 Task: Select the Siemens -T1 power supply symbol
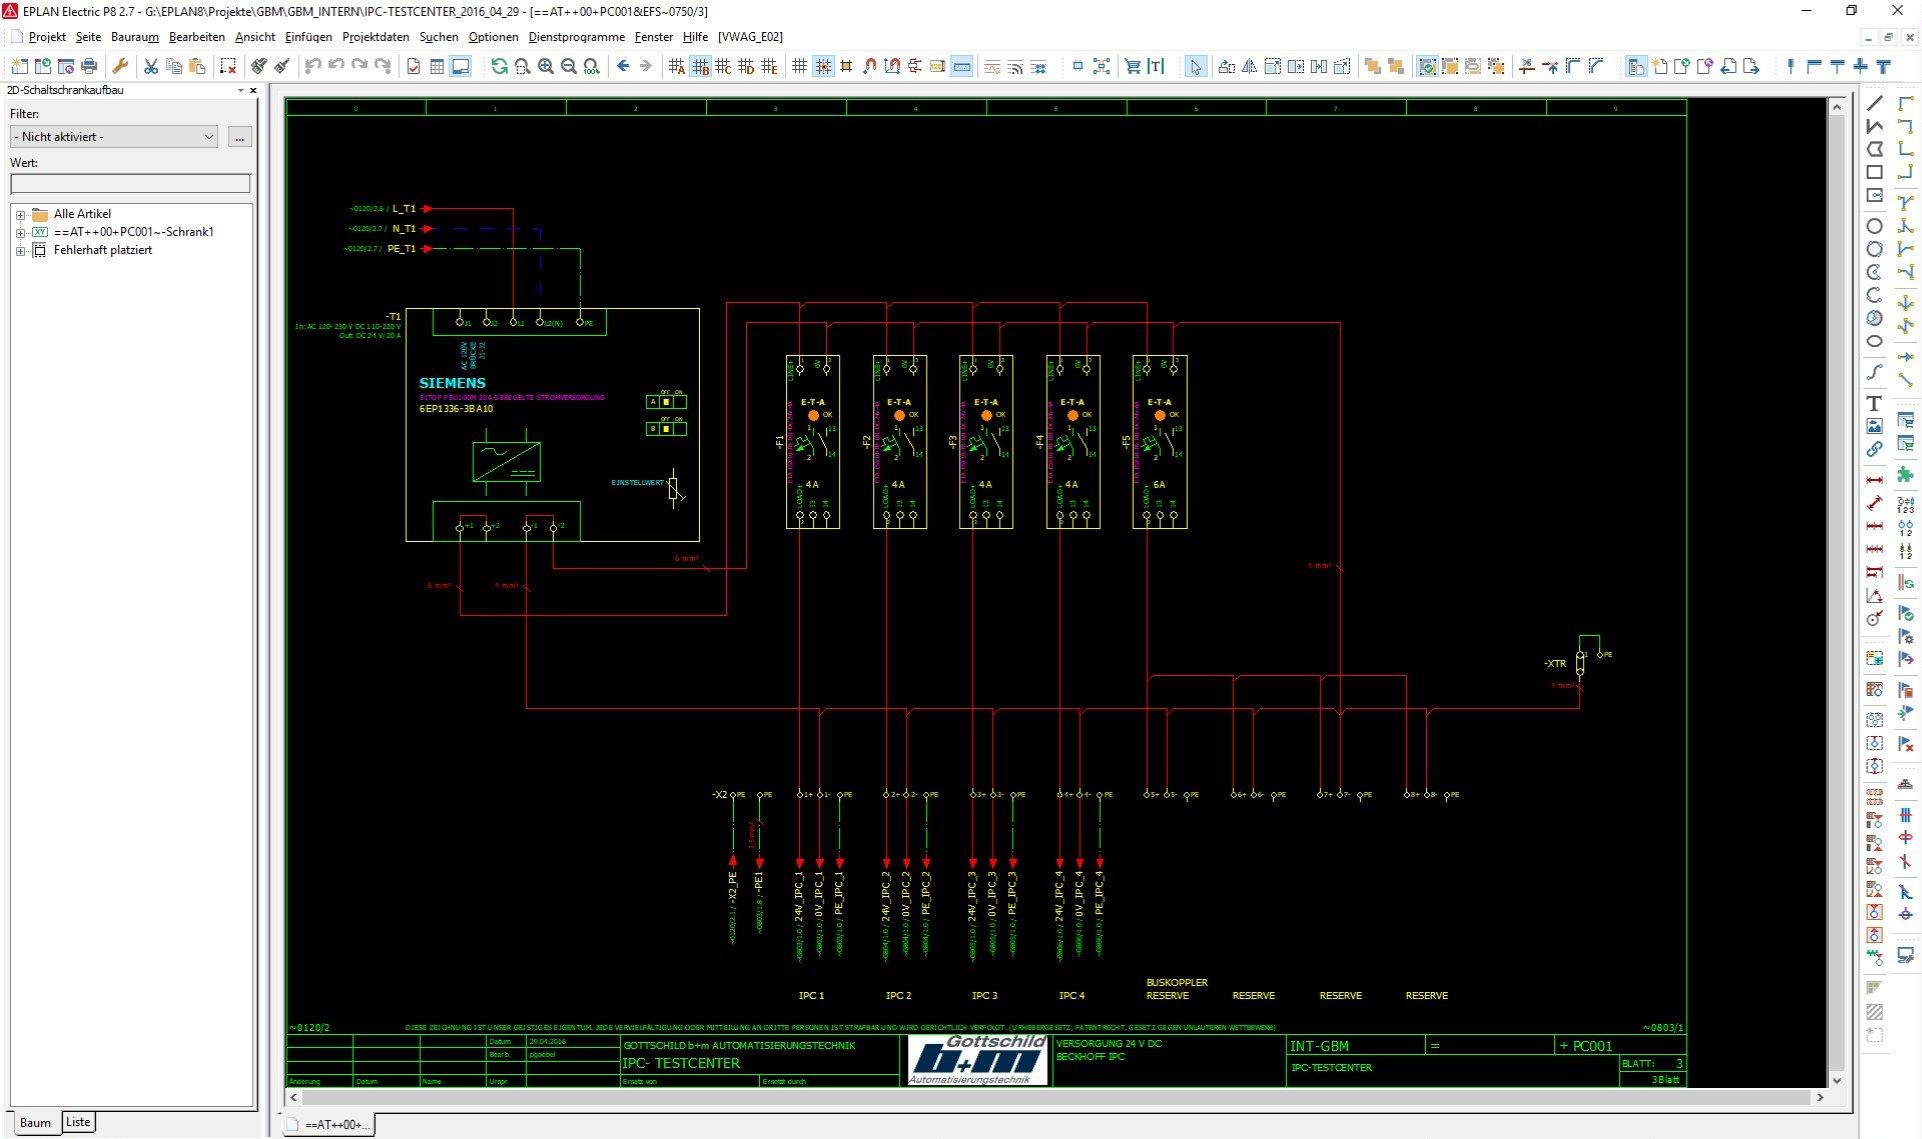(x=552, y=425)
